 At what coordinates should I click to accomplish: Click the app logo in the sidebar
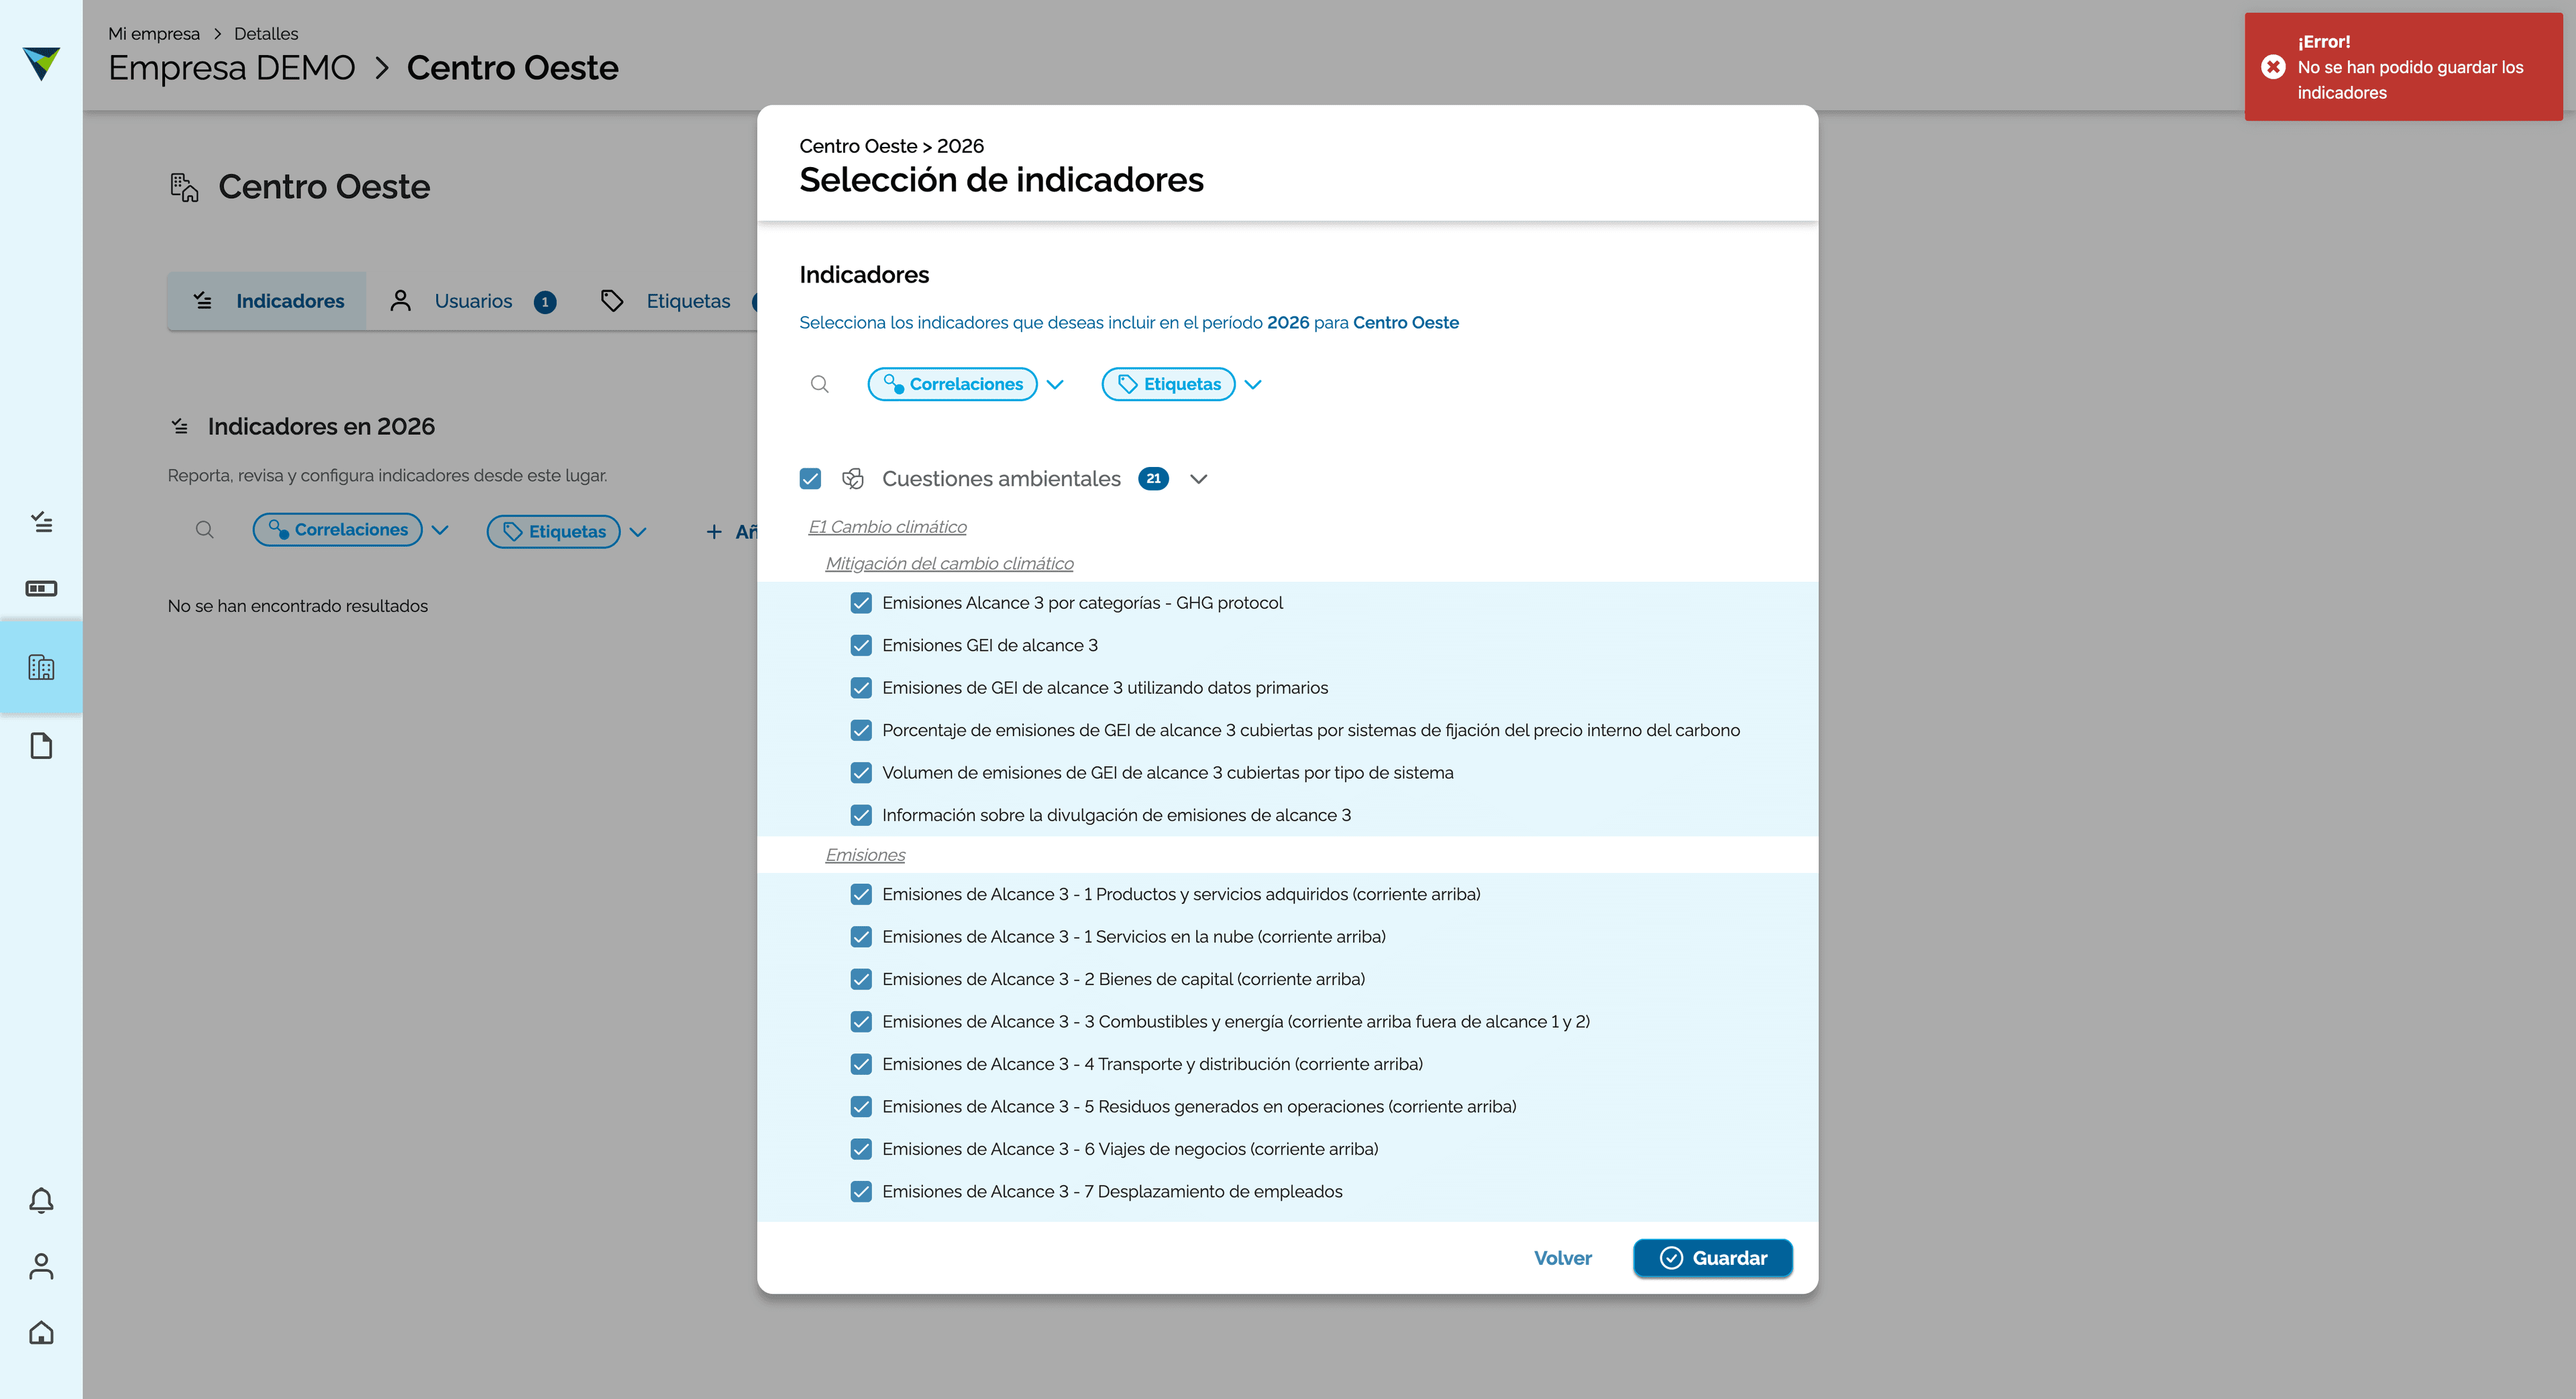click(41, 63)
